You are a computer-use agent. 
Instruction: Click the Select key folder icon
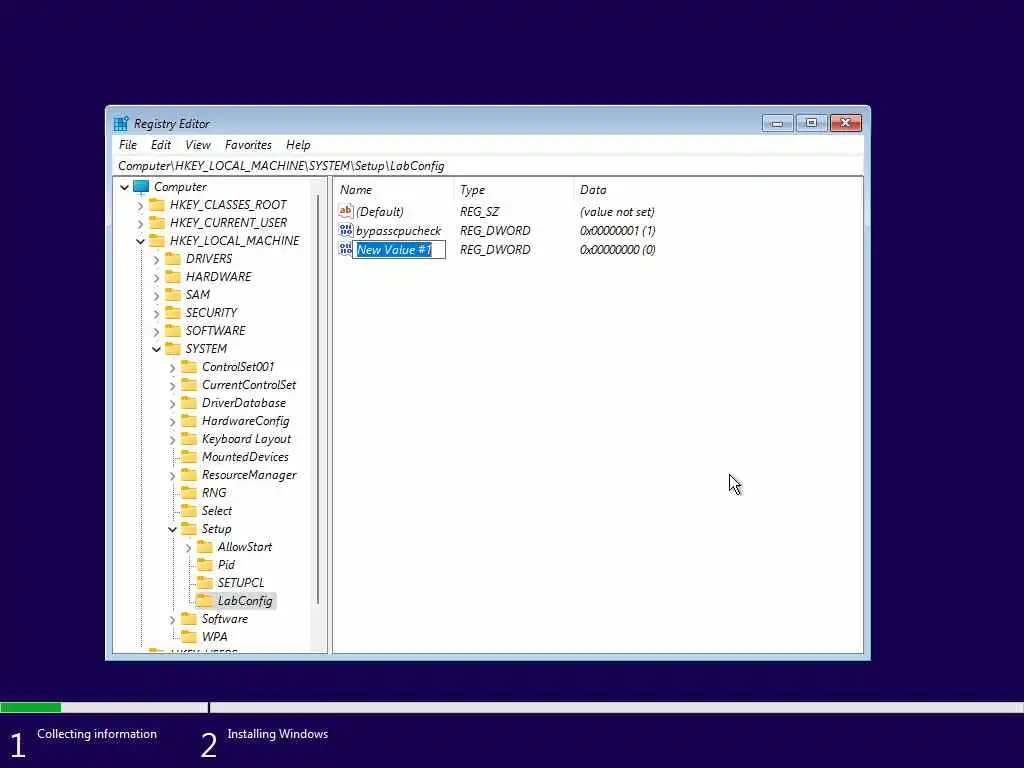click(x=189, y=511)
